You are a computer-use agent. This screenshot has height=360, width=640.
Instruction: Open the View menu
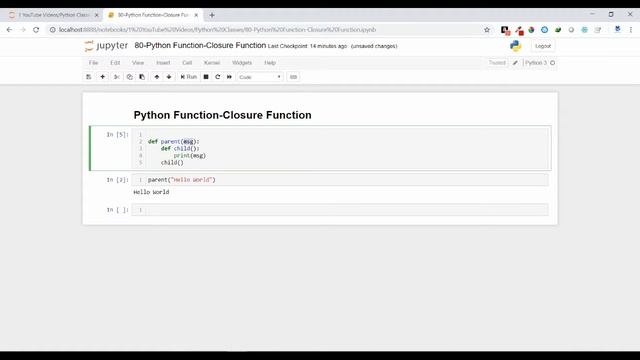[x=138, y=63]
